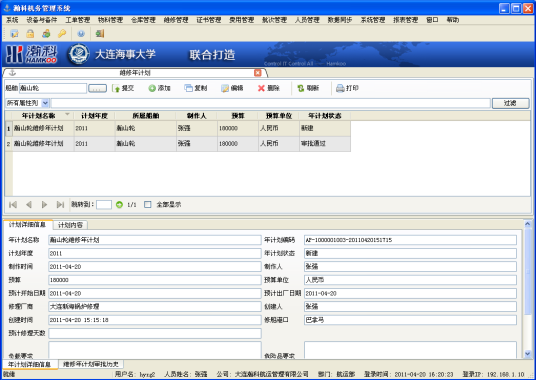Click the padlock icon in the main toolbar
The width and height of the screenshot is (536, 380).
point(30,33)
